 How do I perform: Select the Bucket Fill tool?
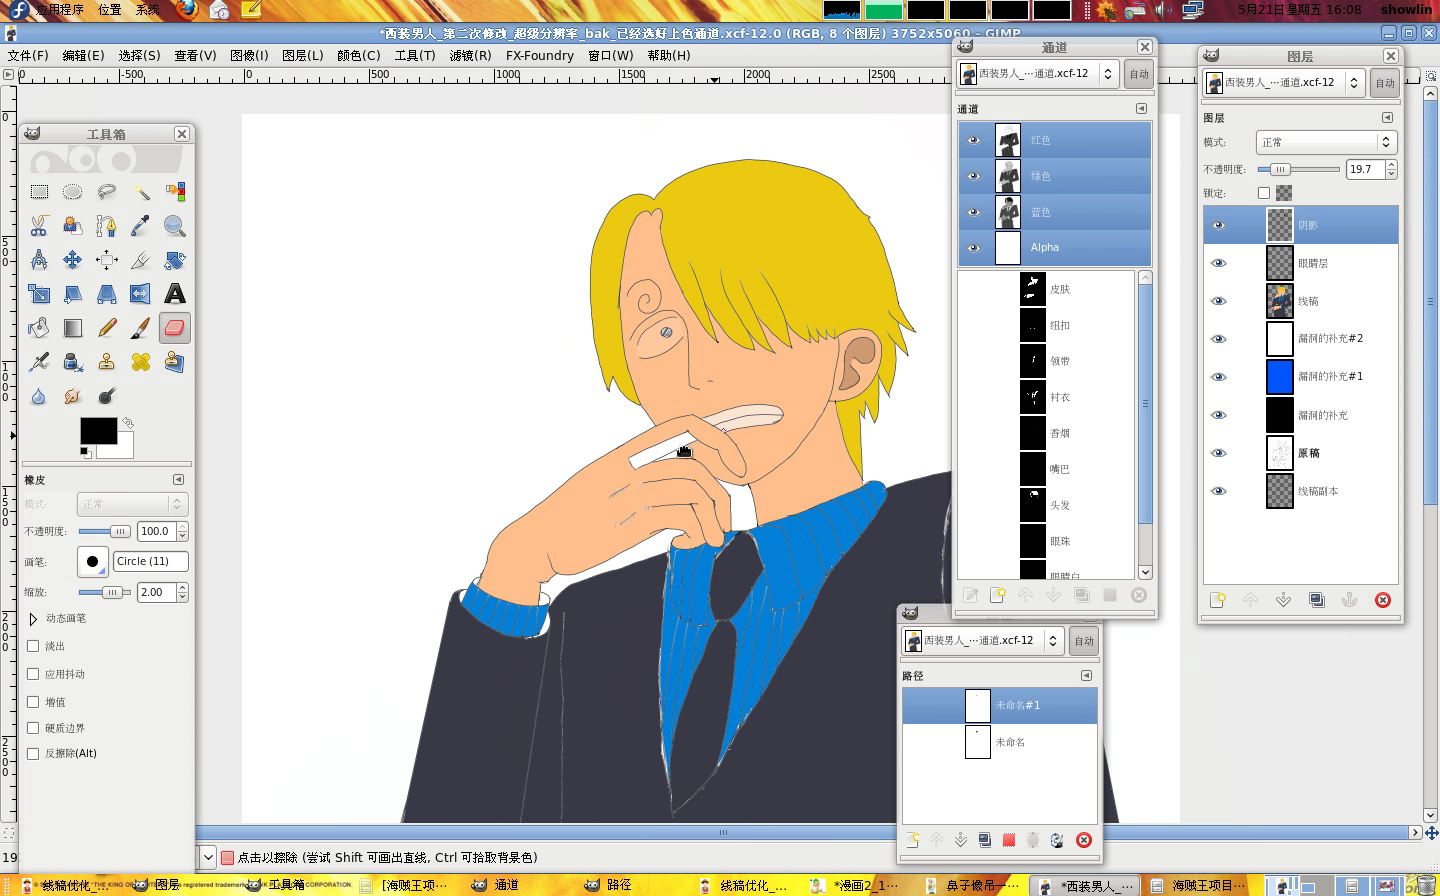(x=39, y=328)
